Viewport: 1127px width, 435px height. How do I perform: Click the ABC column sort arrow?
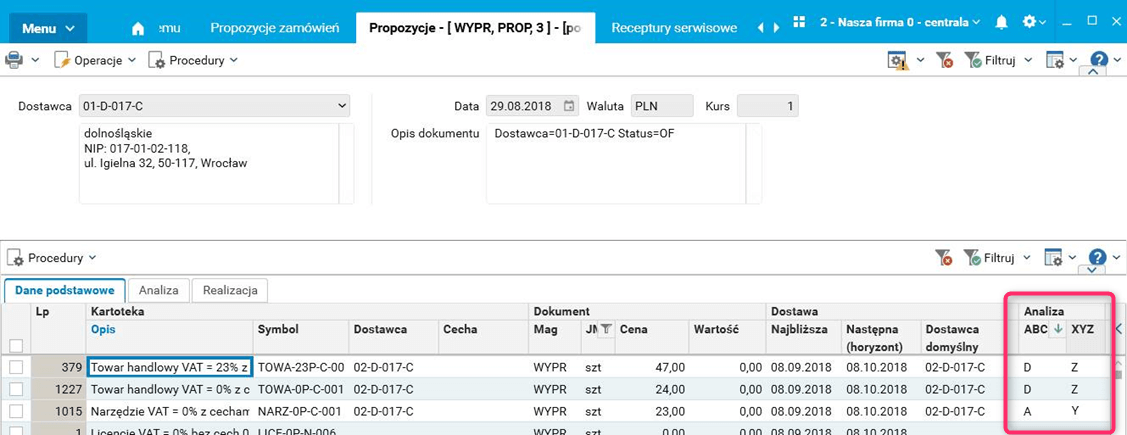[1057, 329]
